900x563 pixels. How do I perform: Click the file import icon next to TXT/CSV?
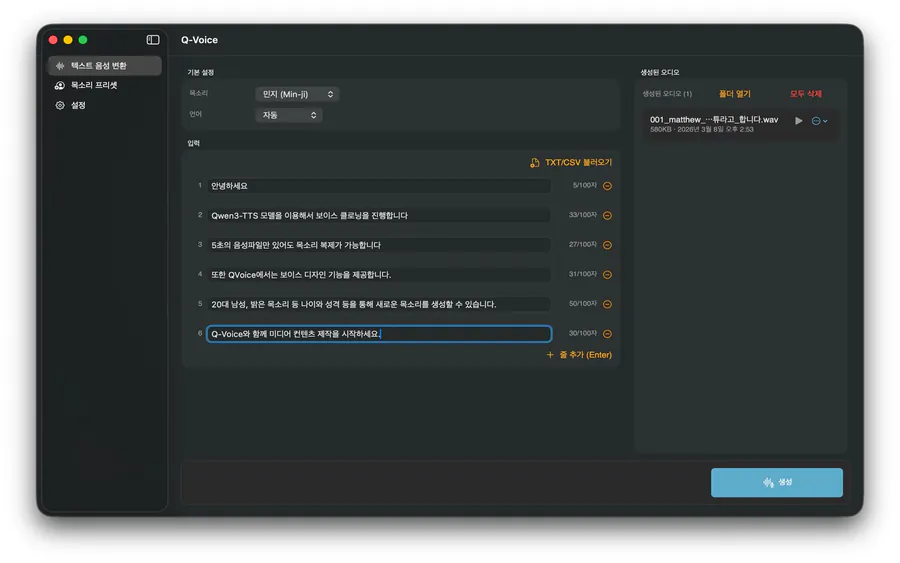tap(534, 162)
